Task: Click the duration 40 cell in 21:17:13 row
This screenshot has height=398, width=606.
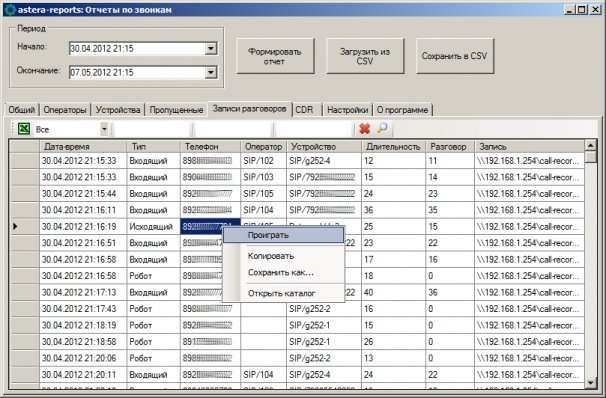Action: pyautogui.click(x=393, y=293)
